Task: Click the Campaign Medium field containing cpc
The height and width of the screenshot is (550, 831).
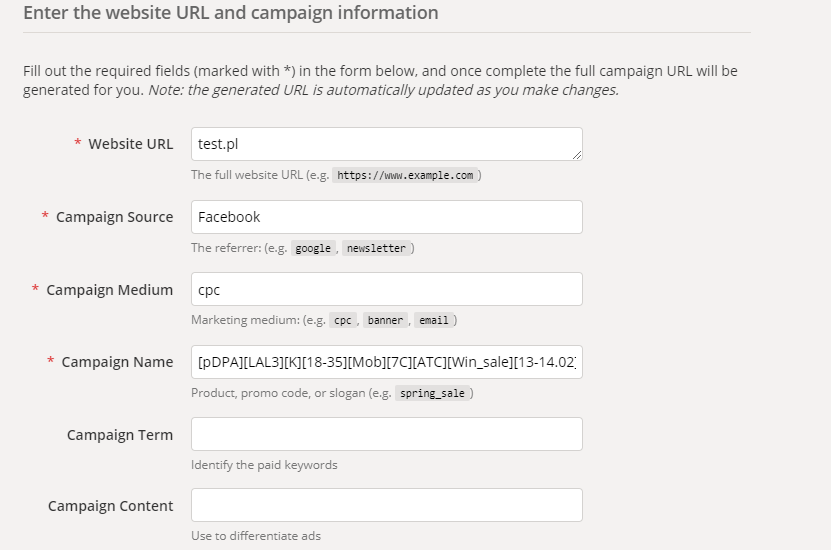Action: coord(387,289)
